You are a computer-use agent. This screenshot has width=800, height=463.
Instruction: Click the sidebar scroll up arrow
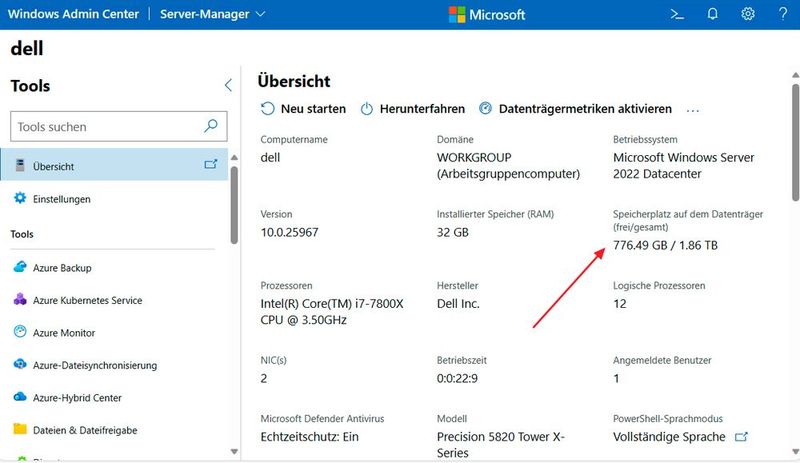[x=234, y=157]
